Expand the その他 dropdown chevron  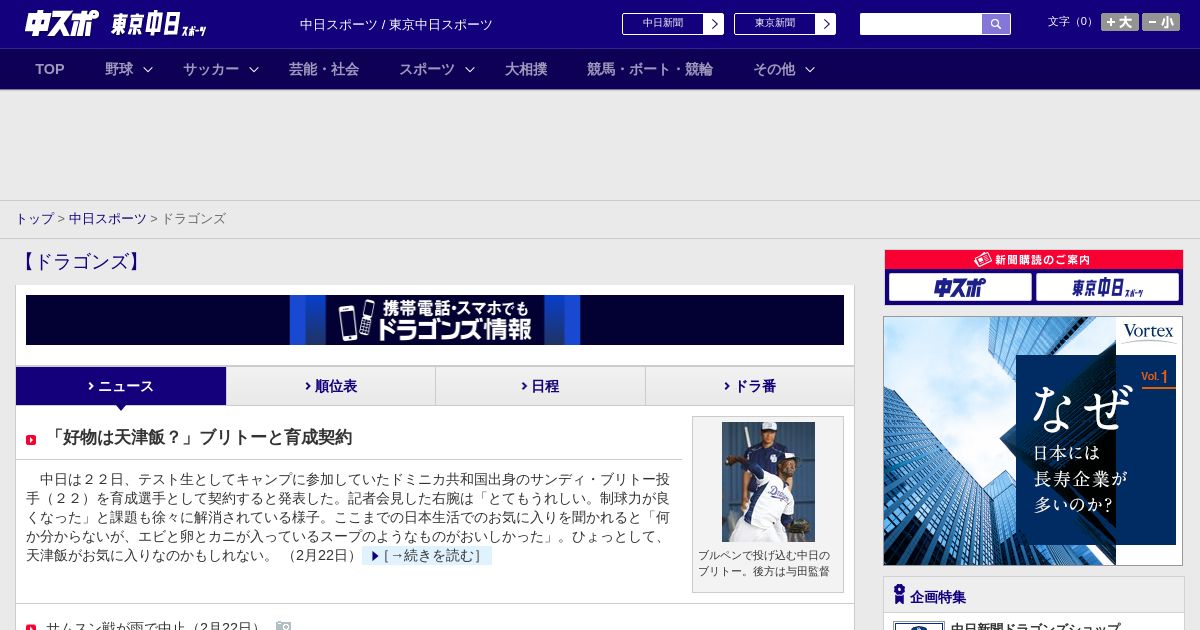(810, 69)
